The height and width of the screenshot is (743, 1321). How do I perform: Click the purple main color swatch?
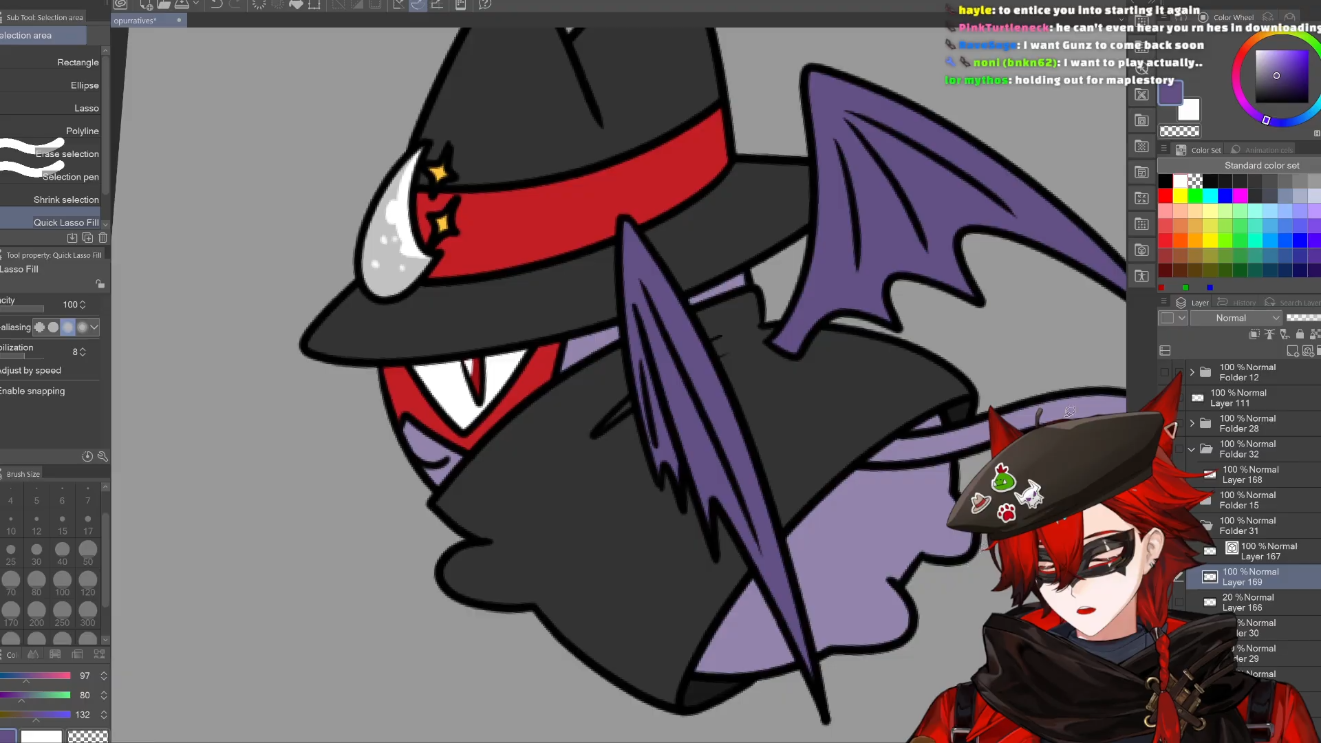(x=1170, y=94)
